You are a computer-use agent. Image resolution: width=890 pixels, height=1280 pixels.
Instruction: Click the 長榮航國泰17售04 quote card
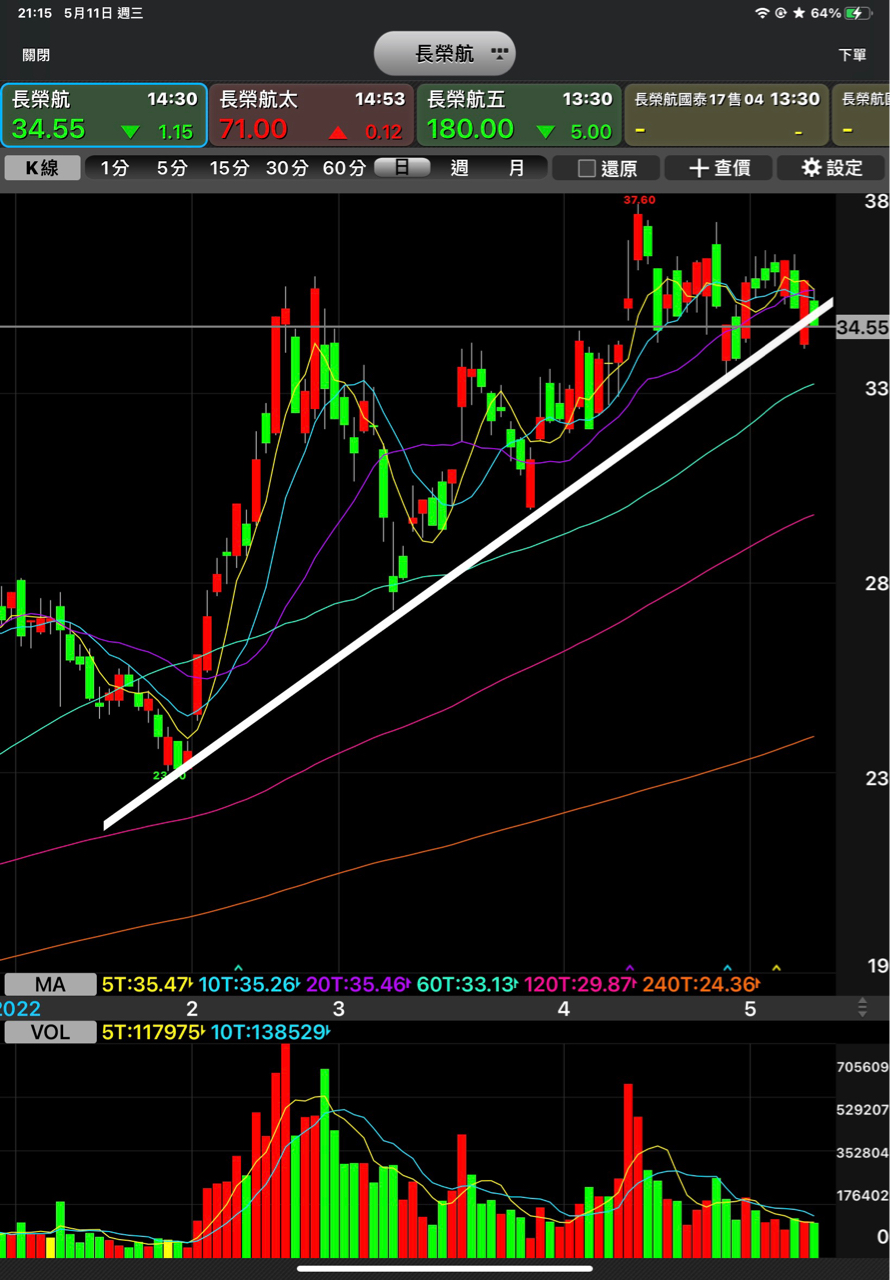click(x=727, y=116)
